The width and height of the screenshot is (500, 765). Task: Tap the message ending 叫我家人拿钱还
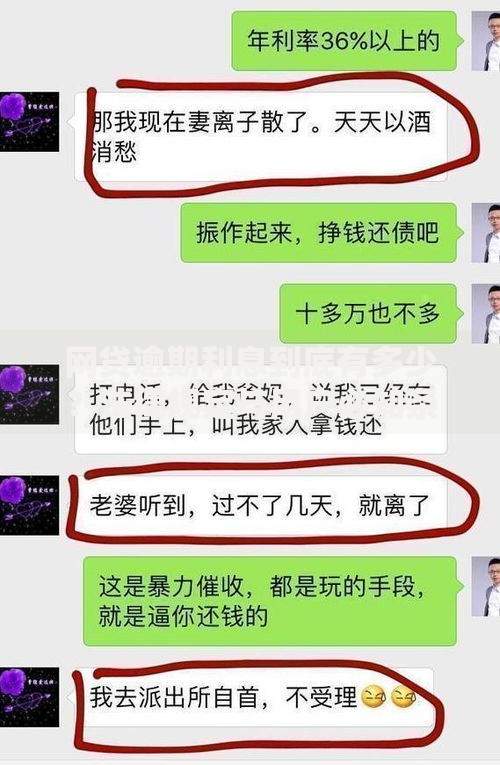tap(260, 409)
